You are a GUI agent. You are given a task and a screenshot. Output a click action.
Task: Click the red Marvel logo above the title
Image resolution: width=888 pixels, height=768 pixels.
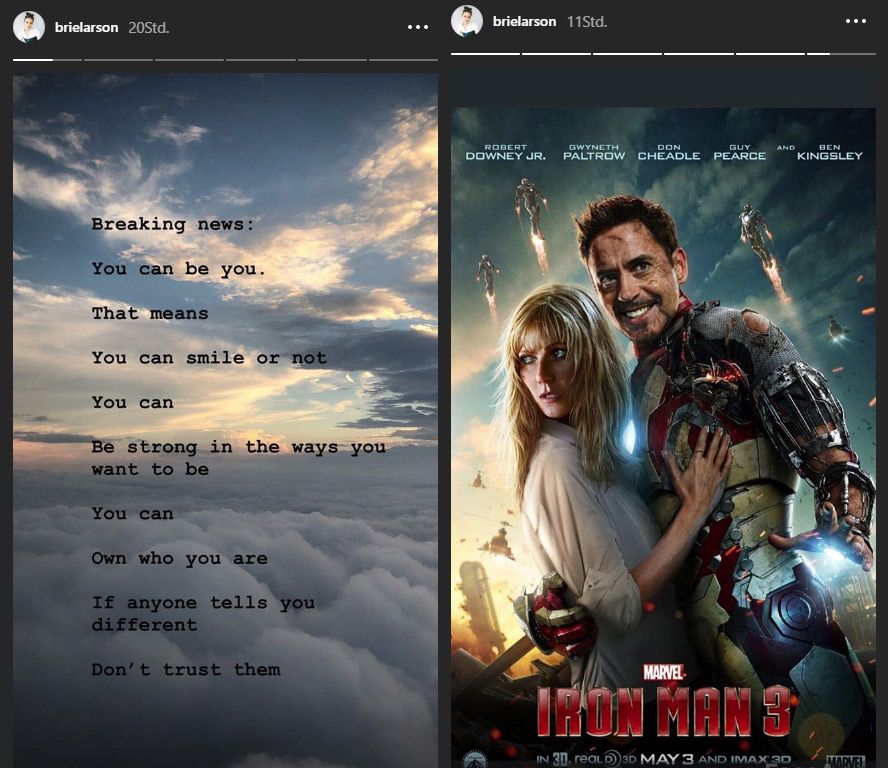(x=664, y=673)
